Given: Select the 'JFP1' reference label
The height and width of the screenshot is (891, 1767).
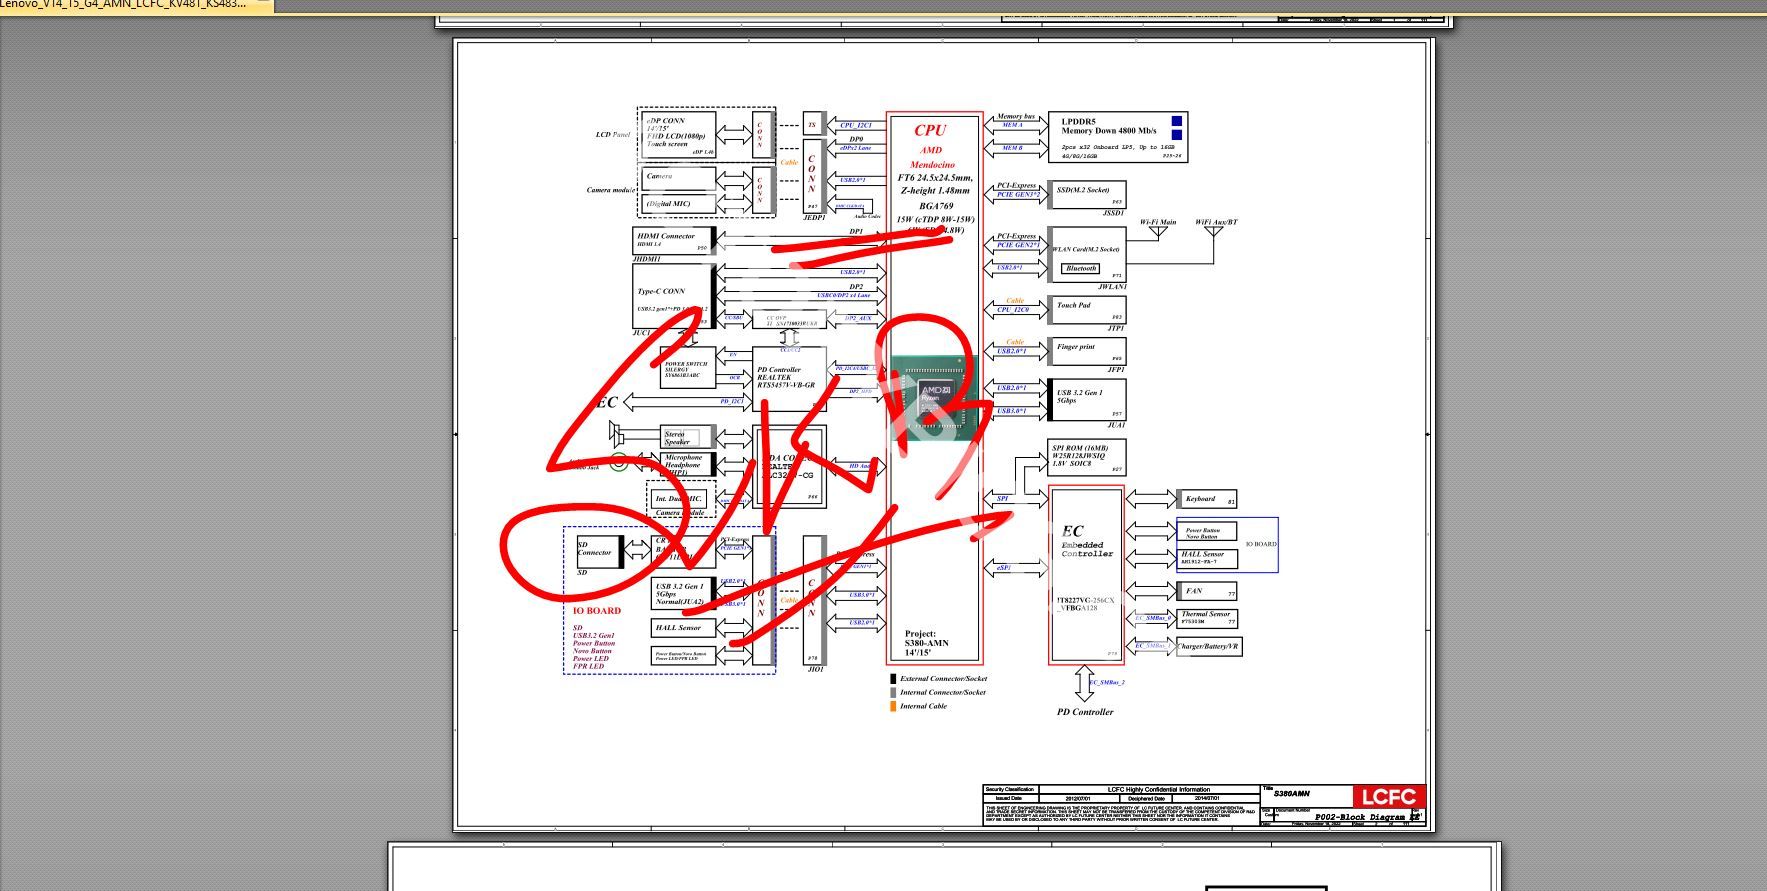Looking at the screenshot, I should tap(1116, 369).
